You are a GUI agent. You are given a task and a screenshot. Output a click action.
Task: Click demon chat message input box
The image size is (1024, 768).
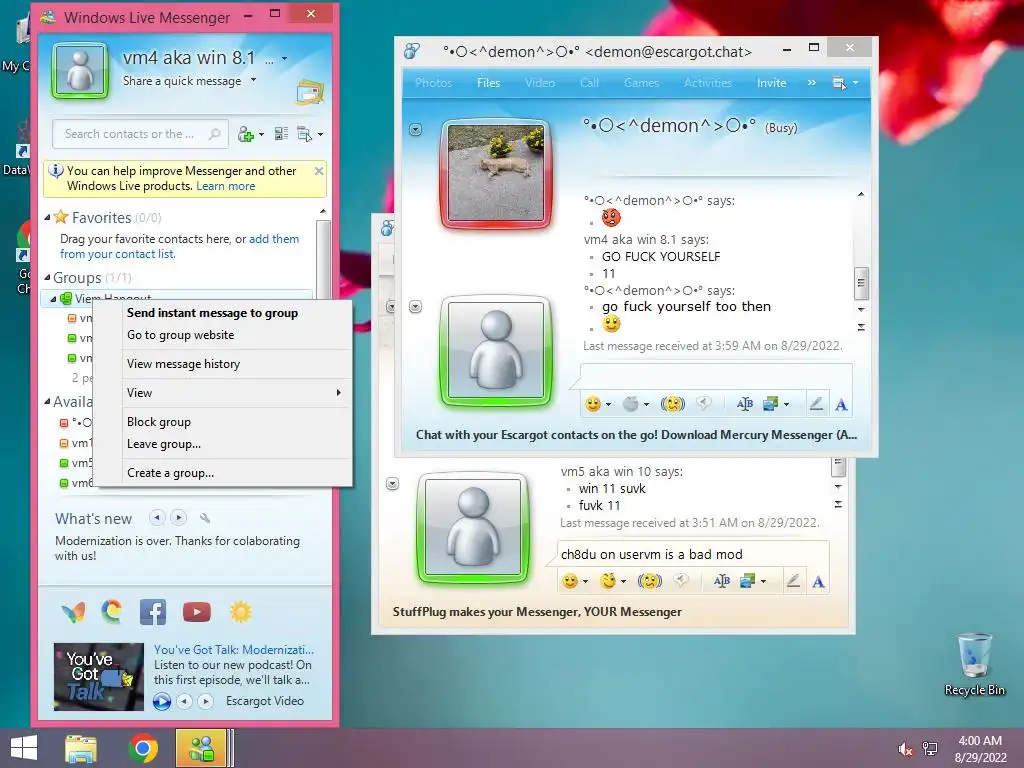tap(716, 377)
